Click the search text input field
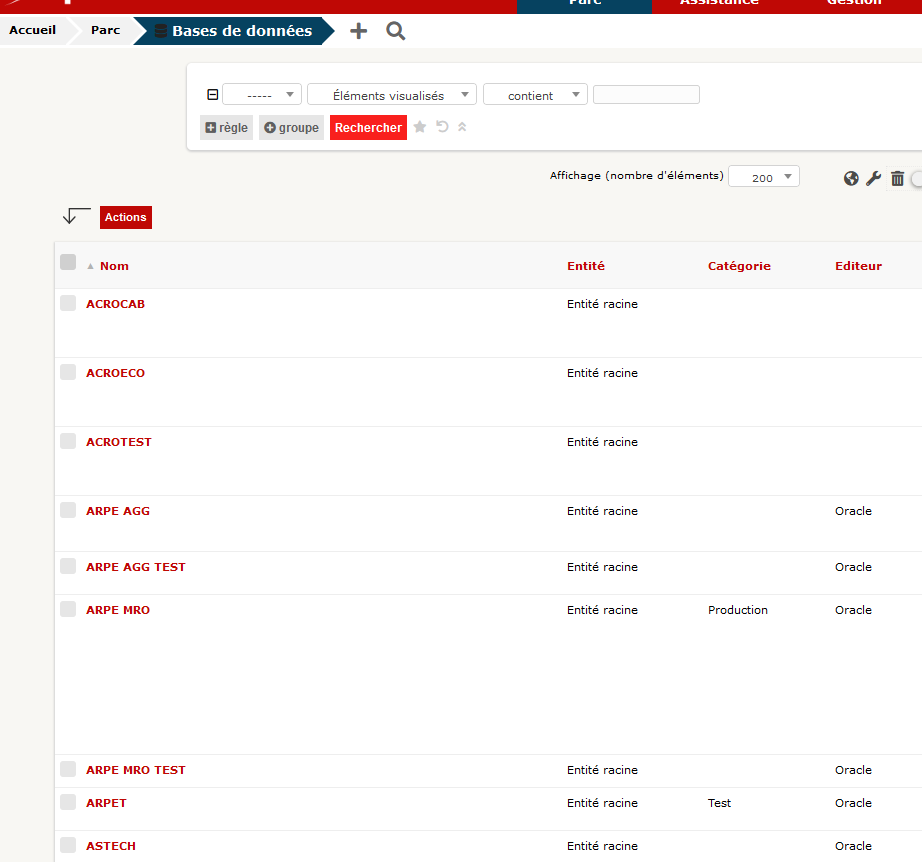The image size is (922, 862). 646,93
